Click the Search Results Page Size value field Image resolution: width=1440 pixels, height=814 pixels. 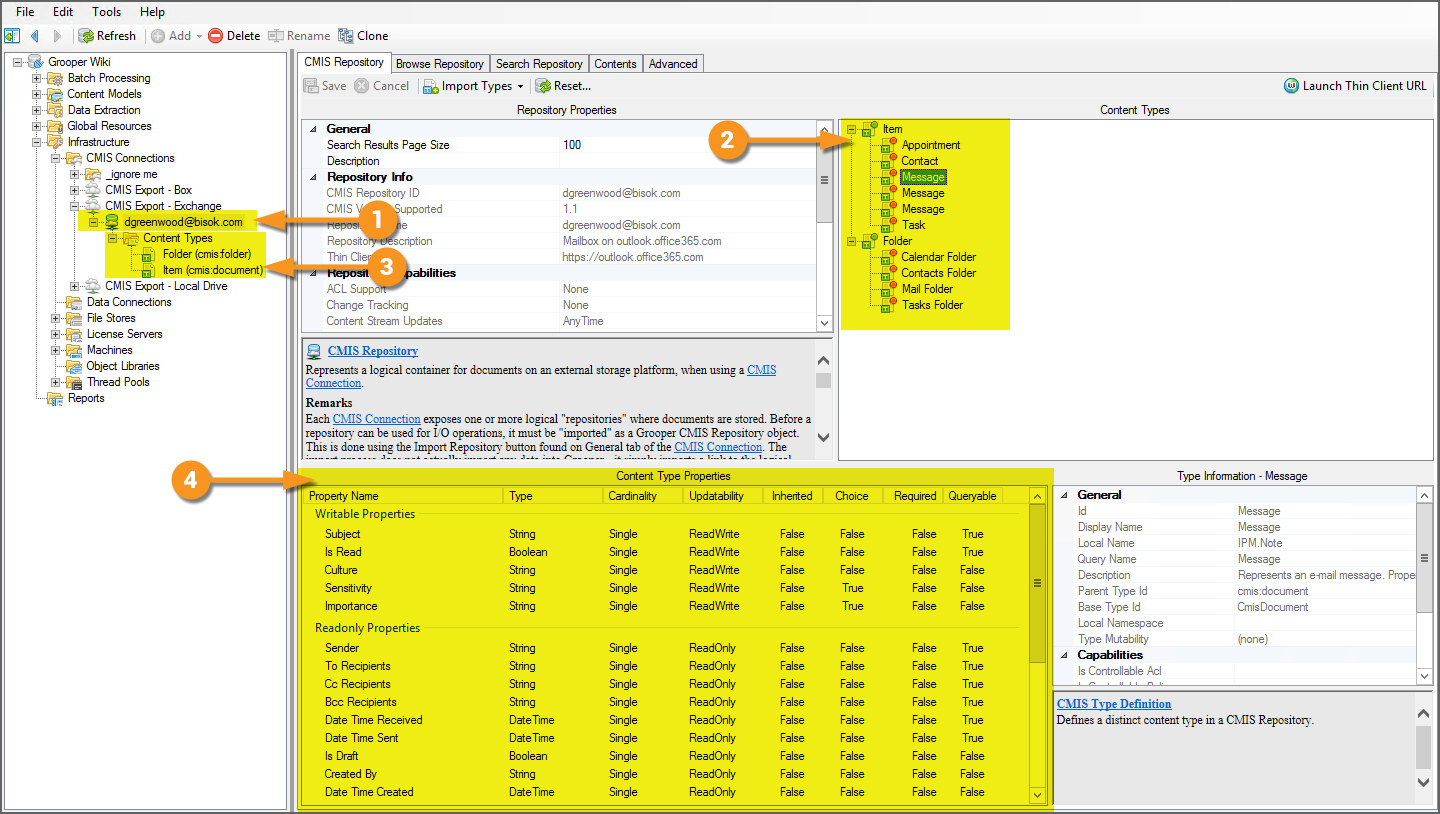point(688,145)
